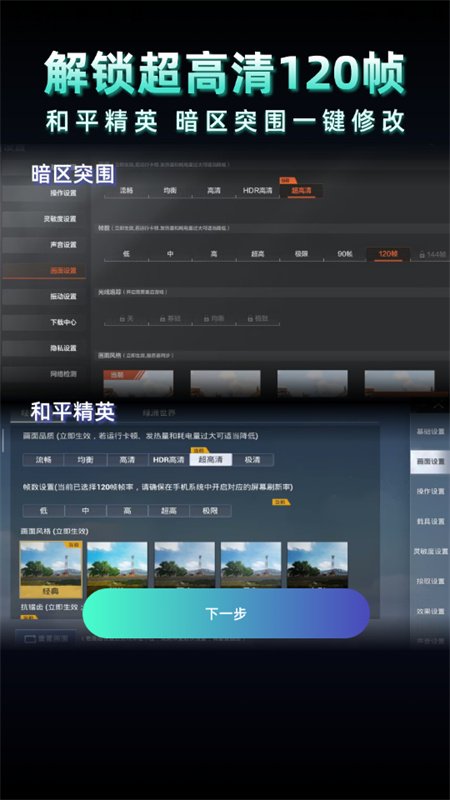Open 基础设置 in 和平精英 sidebar
Viewport: 450px width, 800px height.
[430, 432]
